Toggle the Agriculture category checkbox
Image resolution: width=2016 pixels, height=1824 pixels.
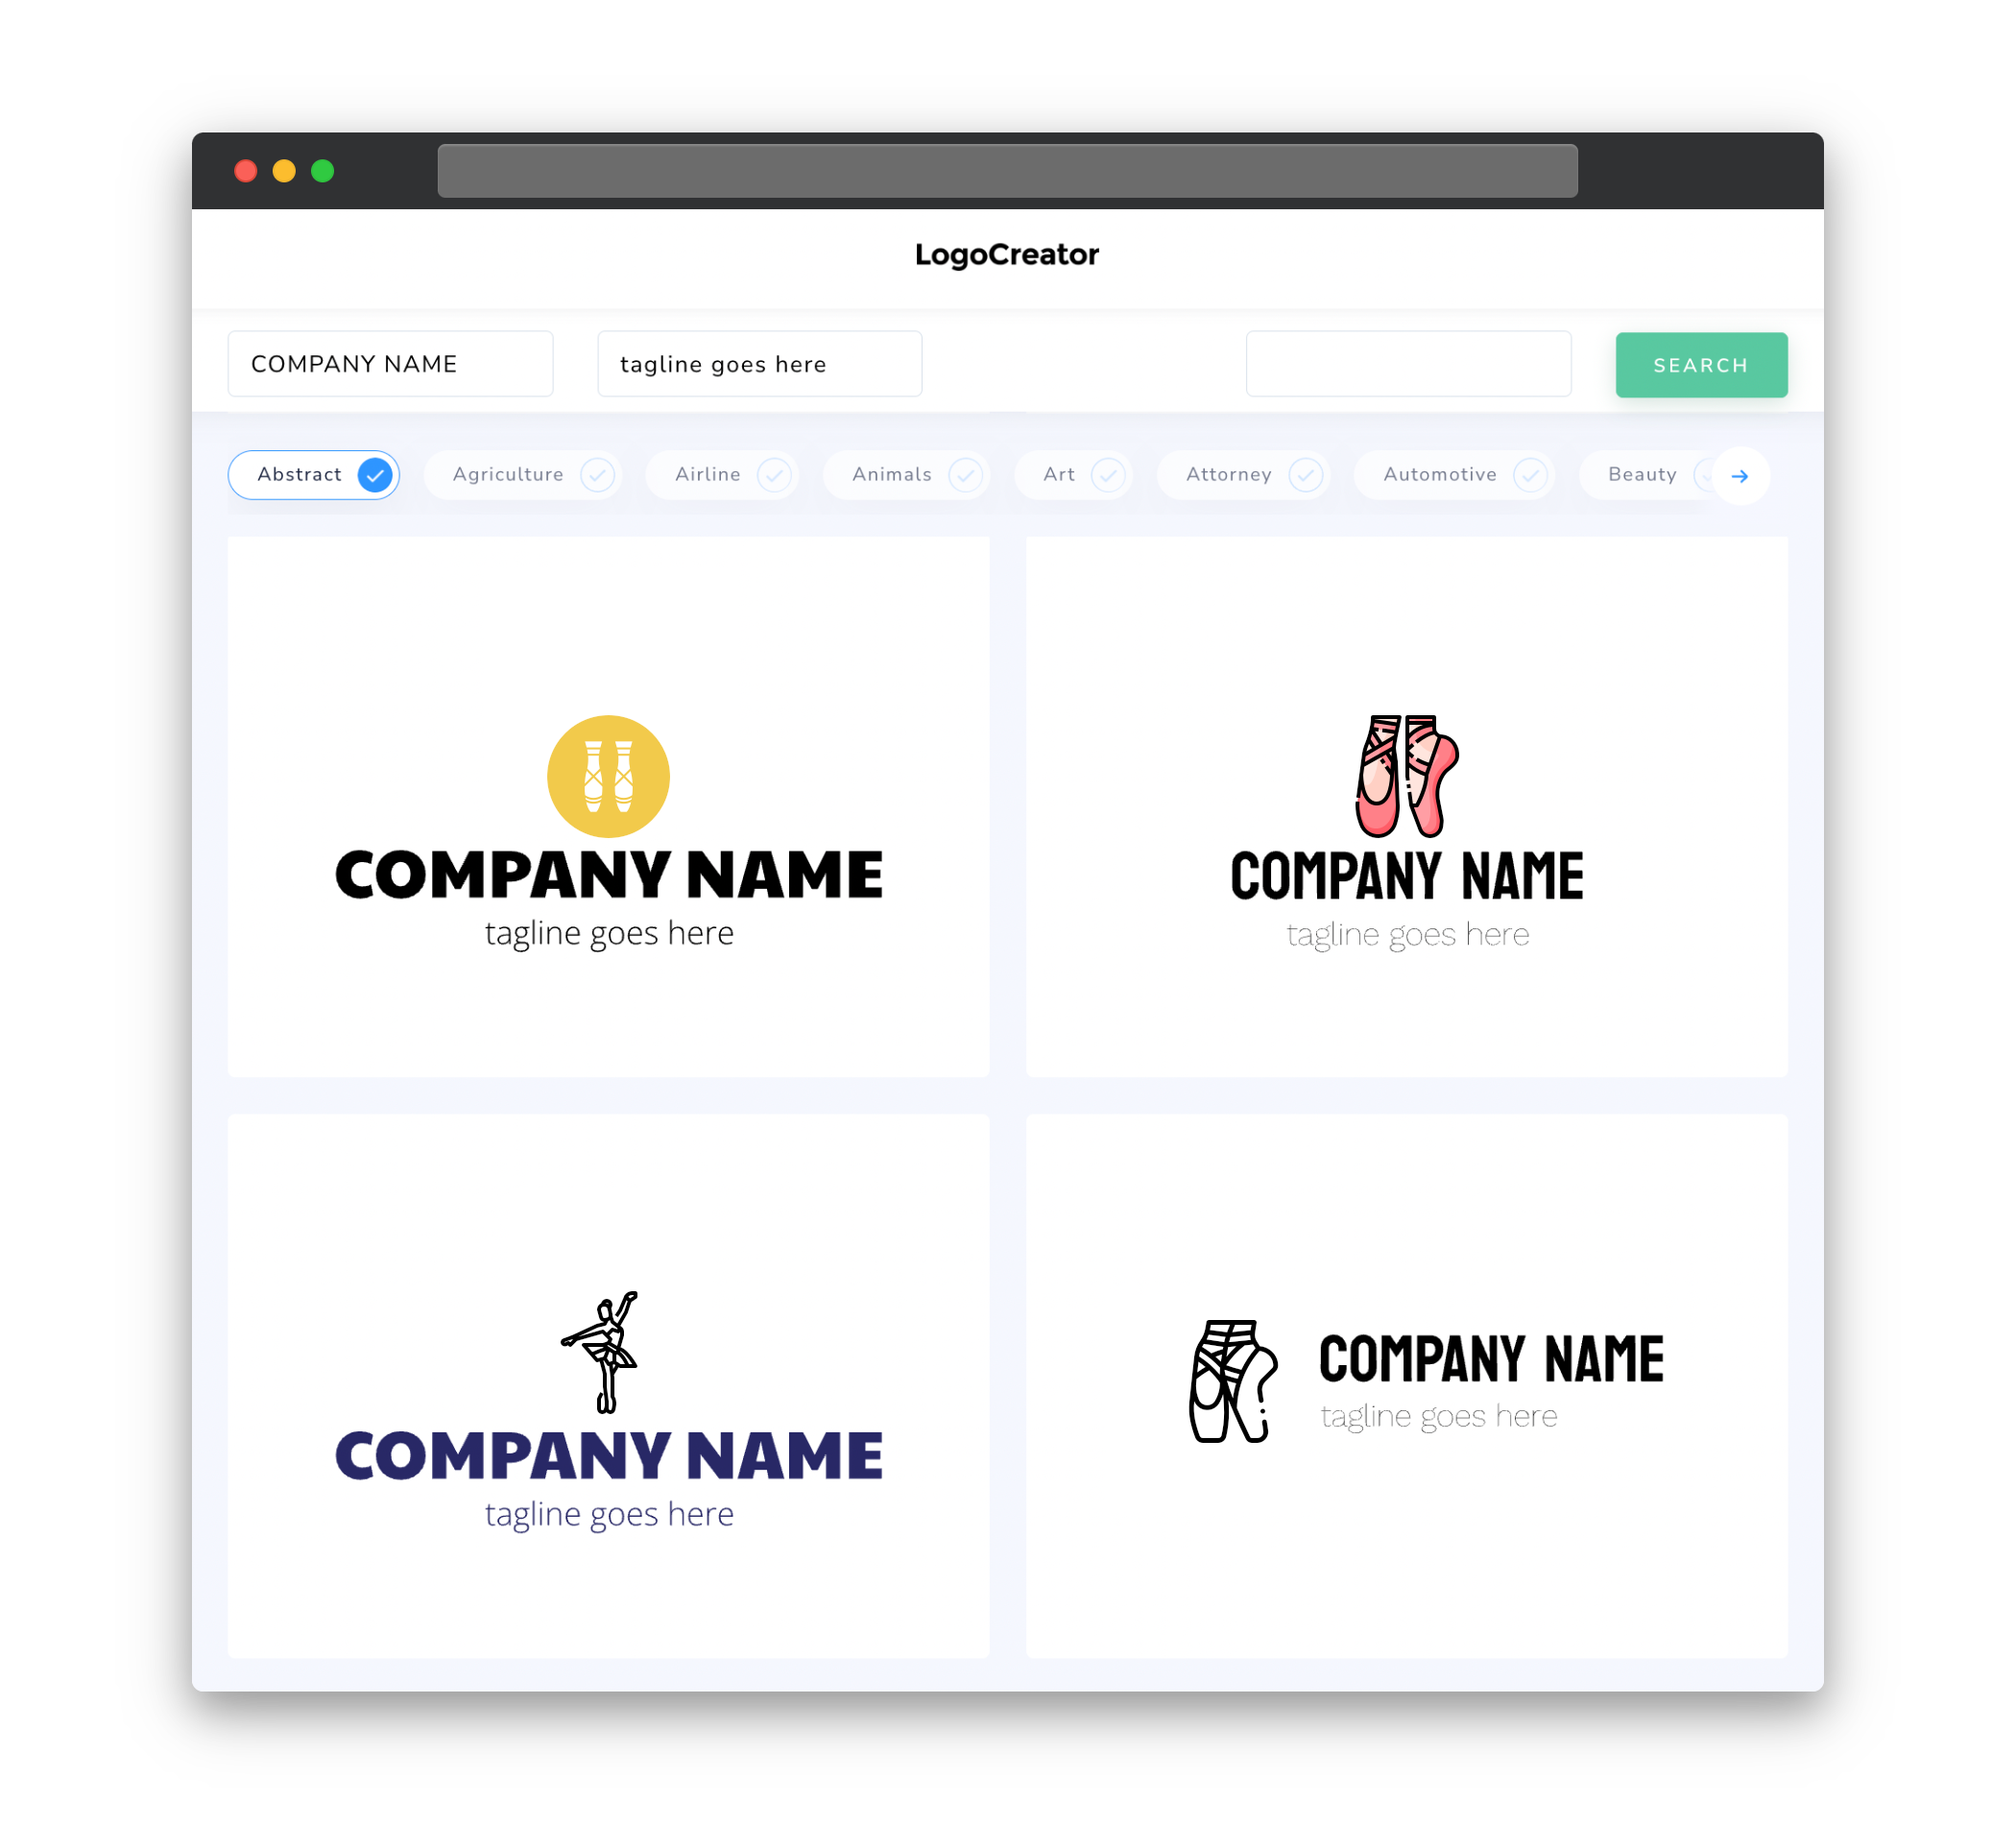pos(595,474)
